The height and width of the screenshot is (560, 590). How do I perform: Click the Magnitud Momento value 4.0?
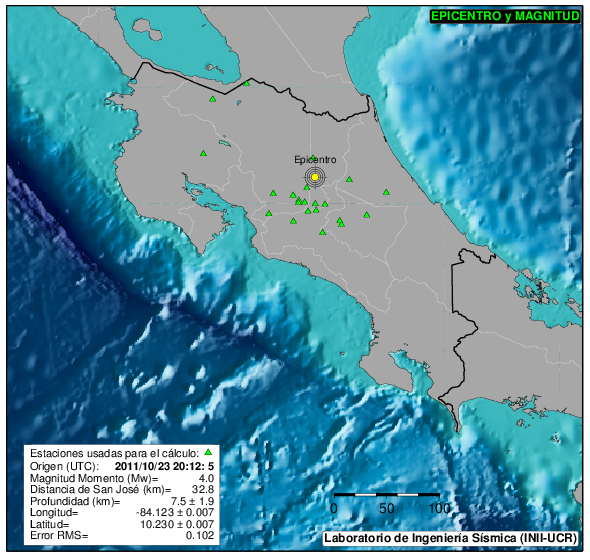click(x=206, y=478)
